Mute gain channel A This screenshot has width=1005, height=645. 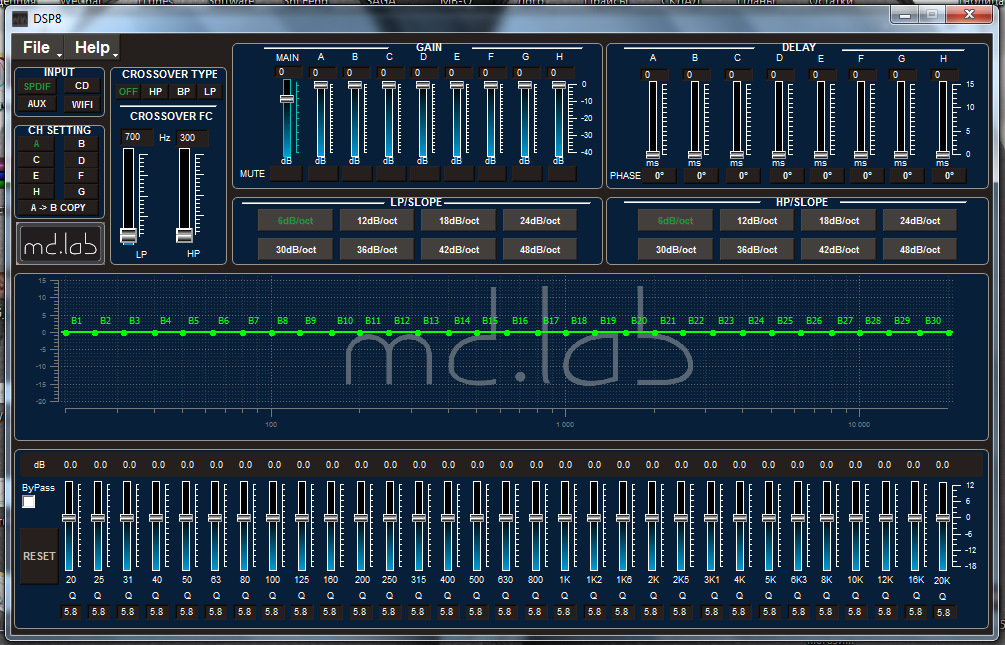(322, 174)
